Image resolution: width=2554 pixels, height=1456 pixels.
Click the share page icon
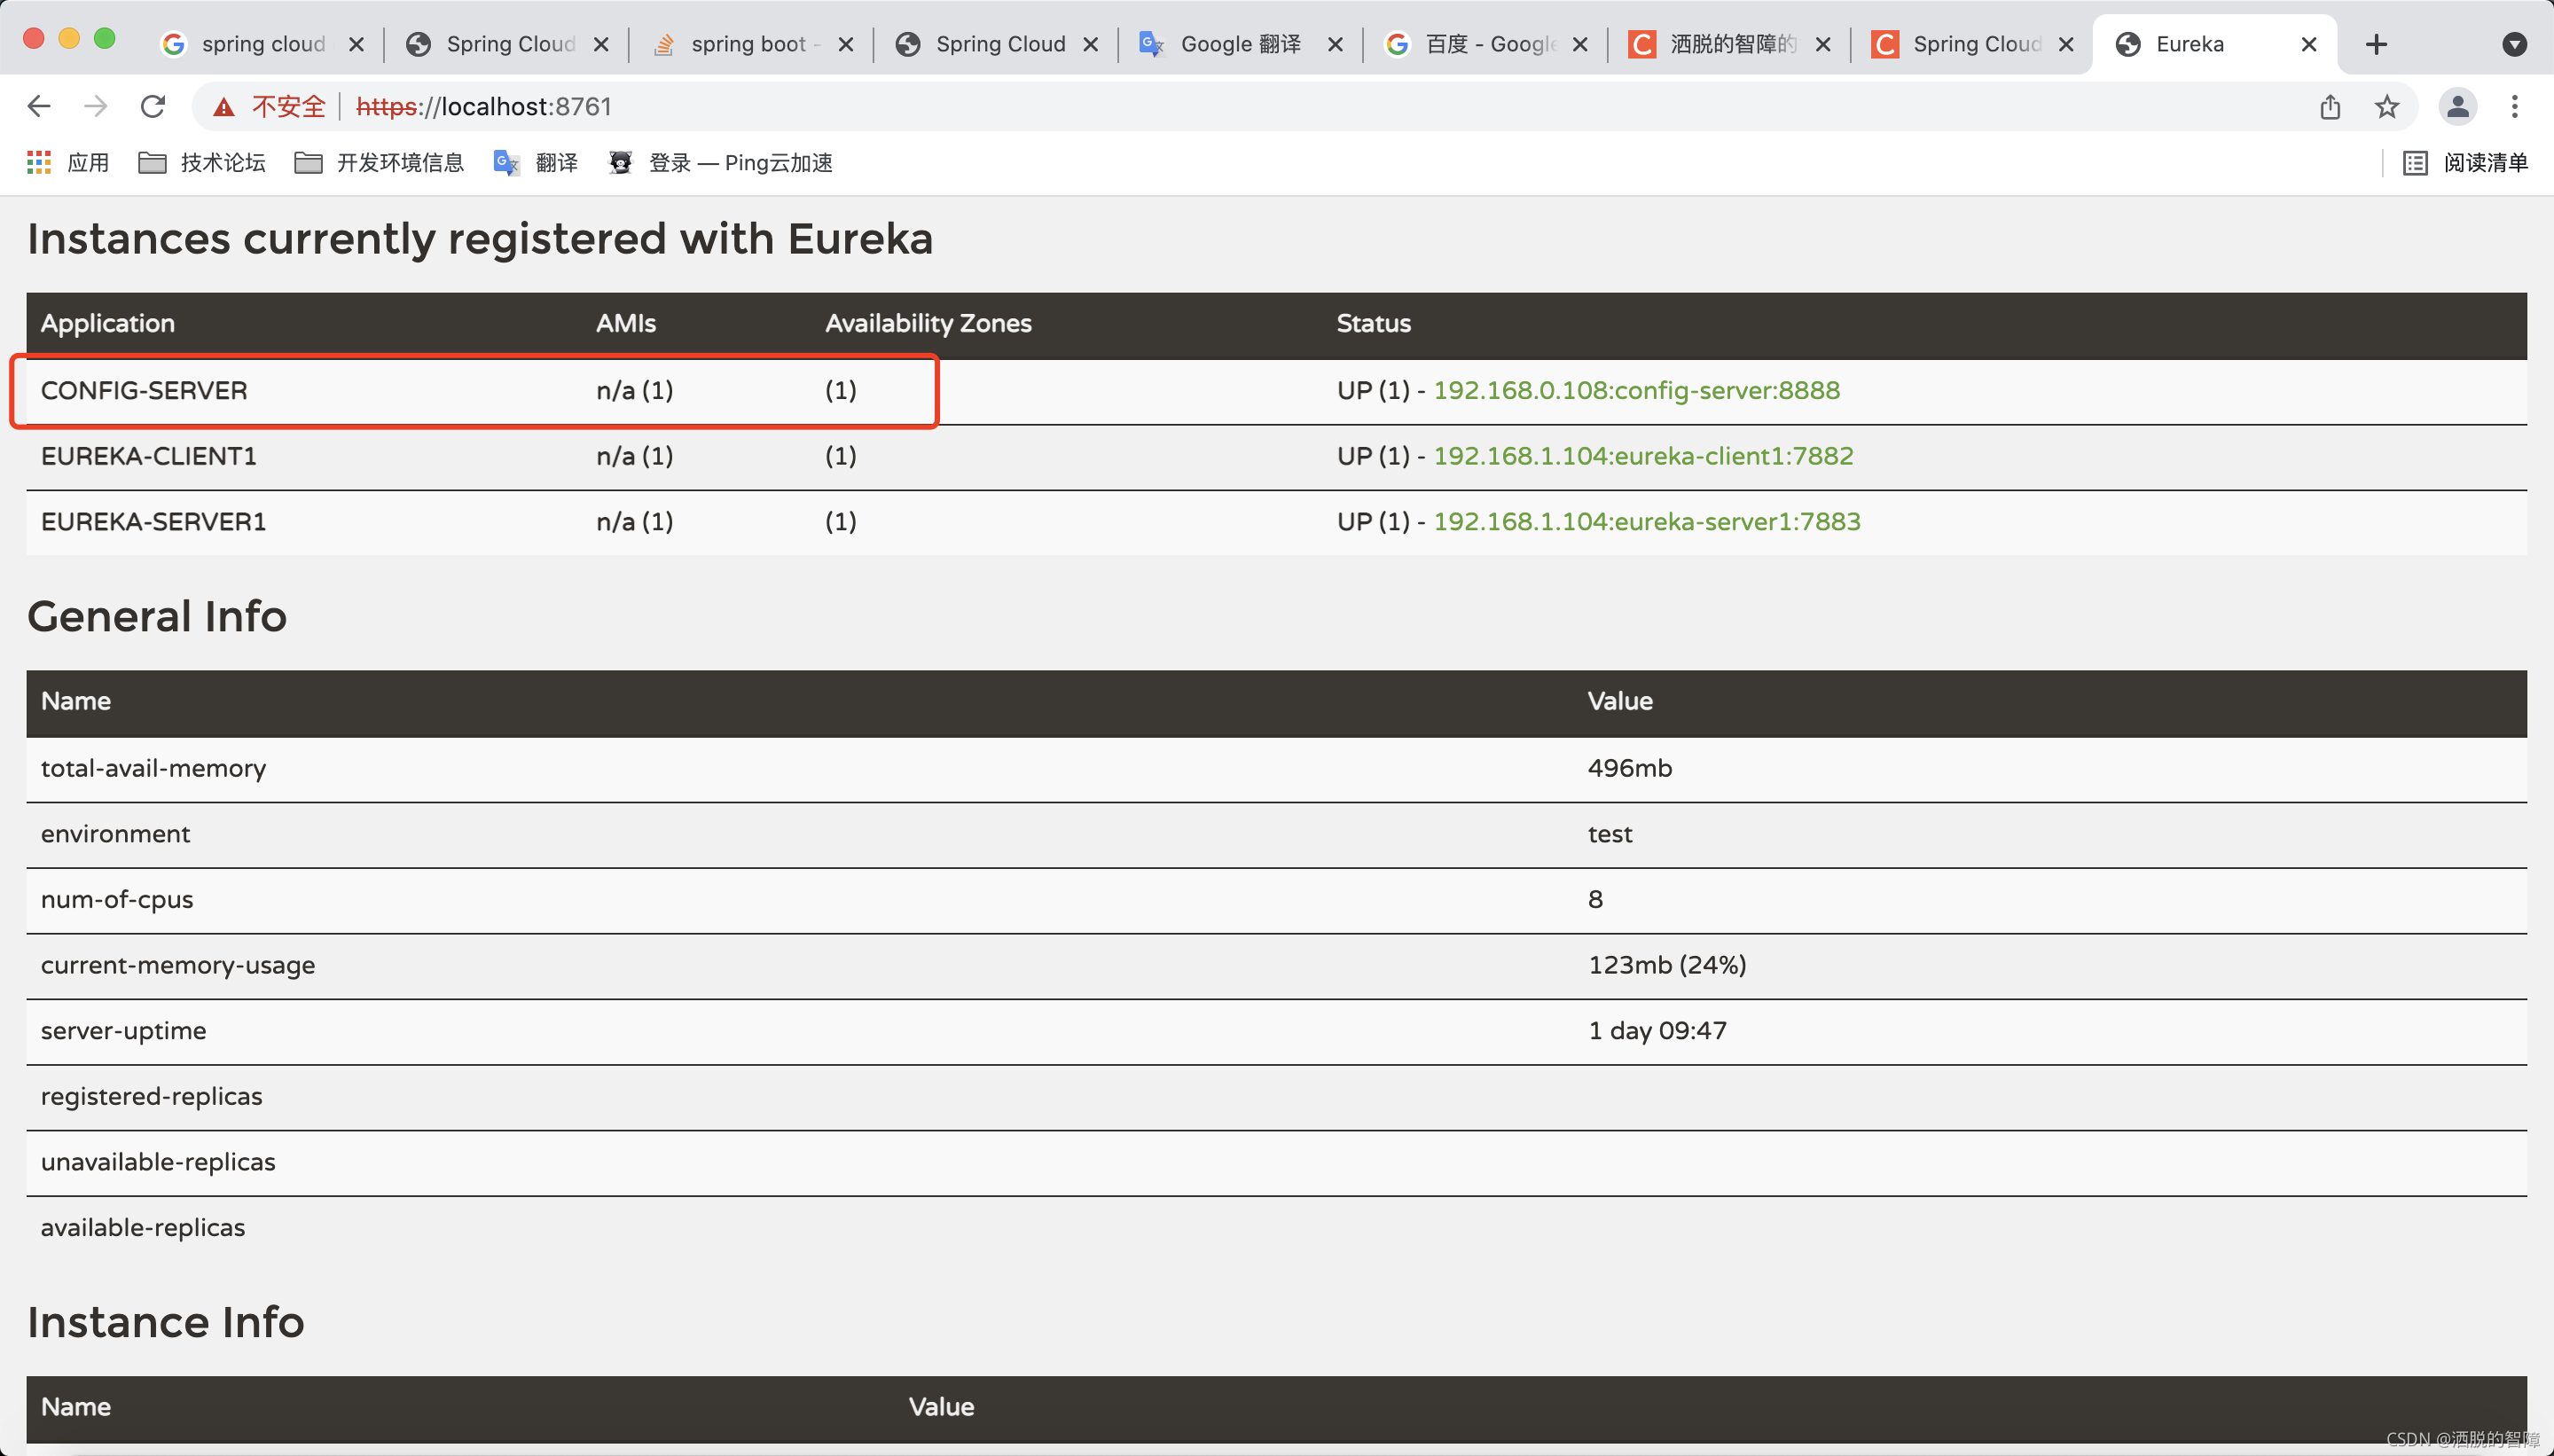(2330, 106)
